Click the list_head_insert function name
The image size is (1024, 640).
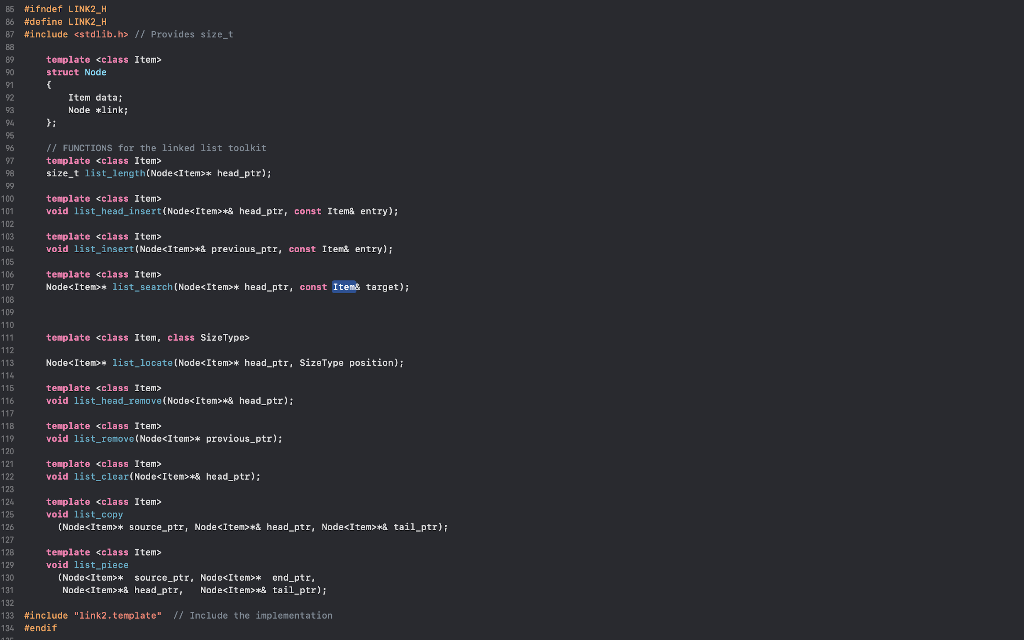click(118, 212)
